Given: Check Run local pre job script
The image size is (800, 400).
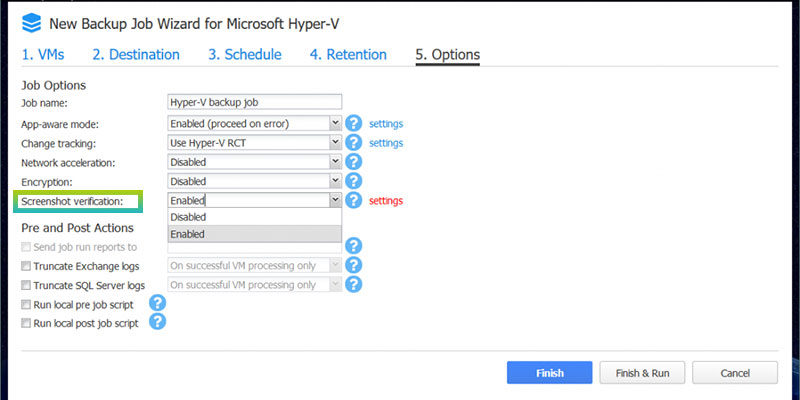Looking at the screenshot, I should click(26, 305).
